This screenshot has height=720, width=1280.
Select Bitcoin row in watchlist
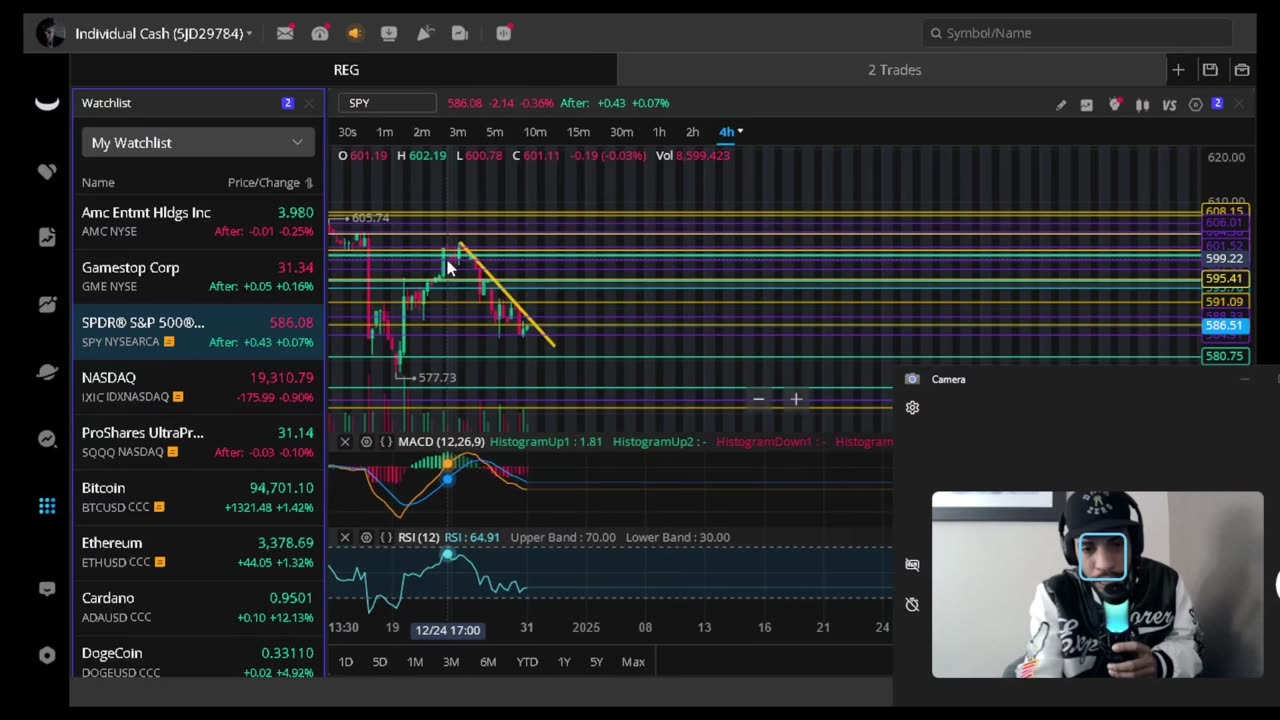pyautogui.click(x=198, y=497)
